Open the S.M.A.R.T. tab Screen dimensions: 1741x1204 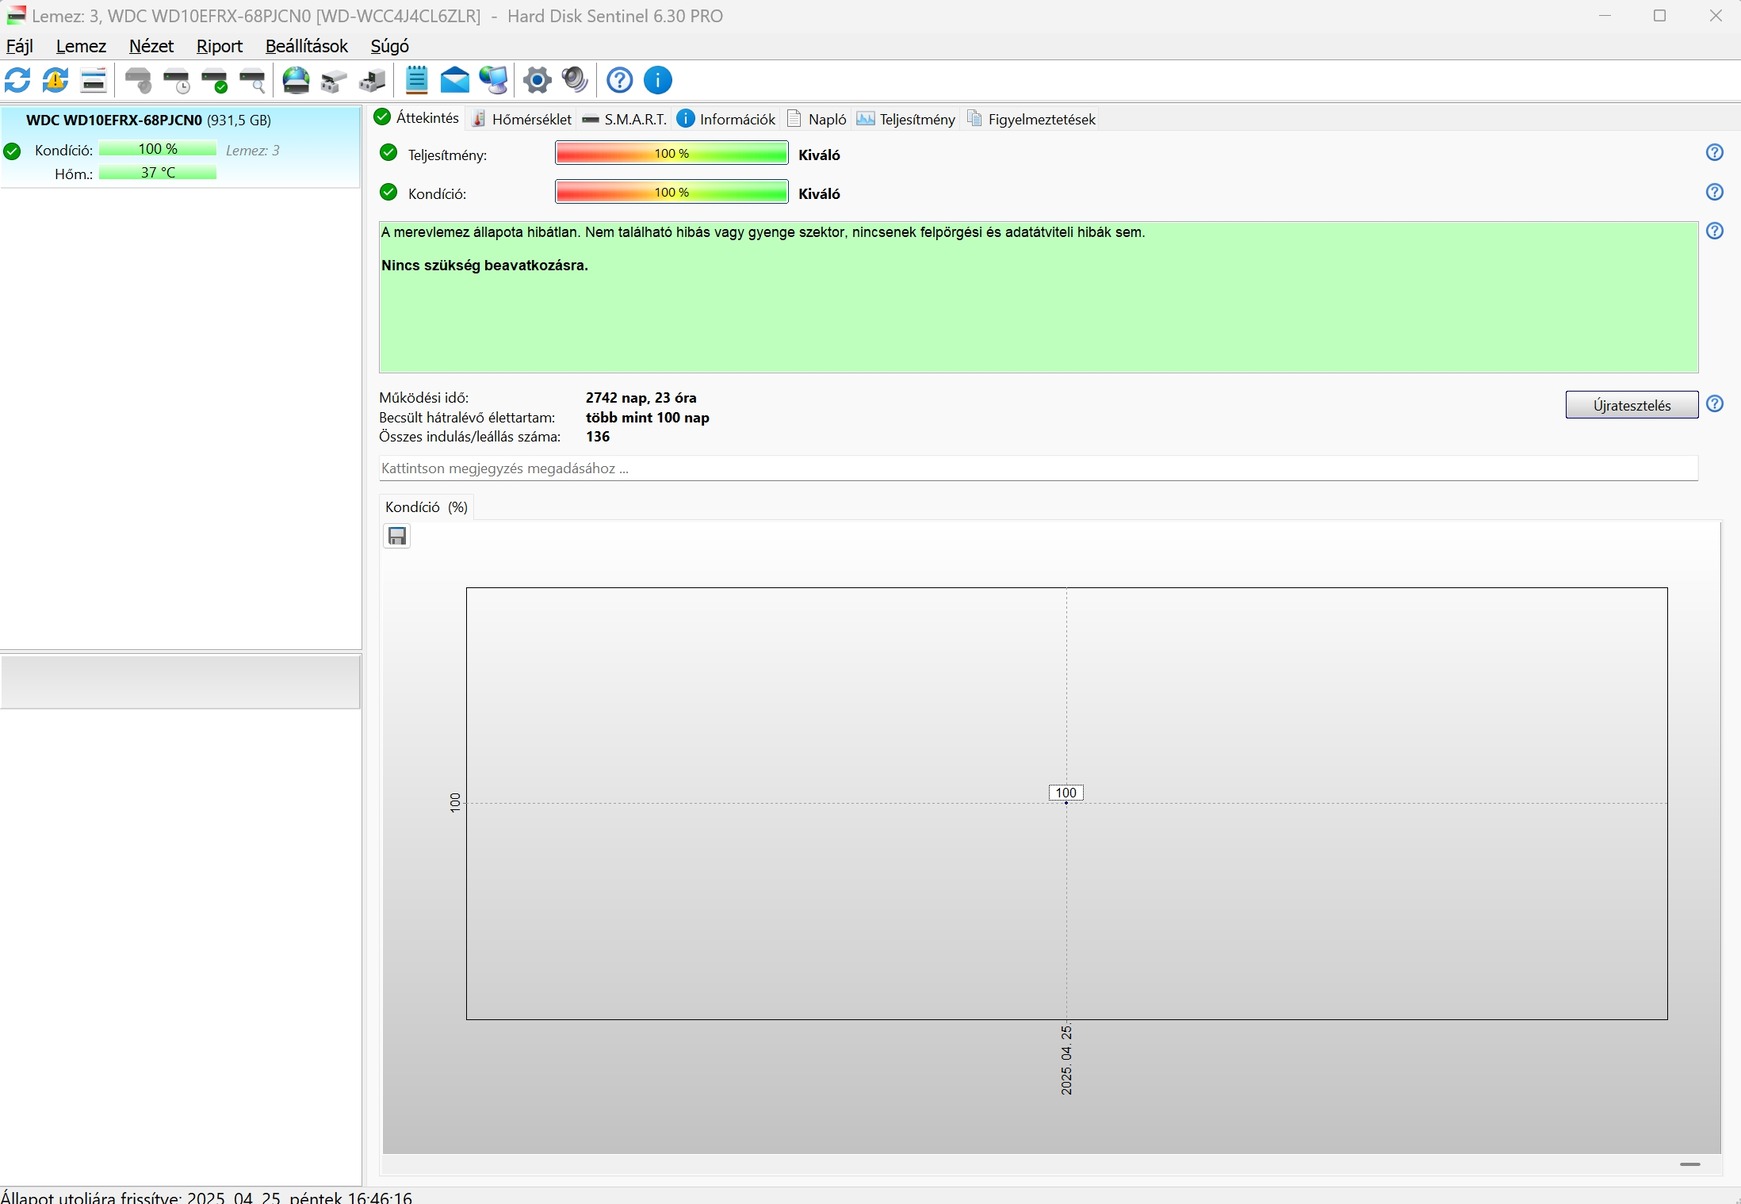click(x=624, y=119)
